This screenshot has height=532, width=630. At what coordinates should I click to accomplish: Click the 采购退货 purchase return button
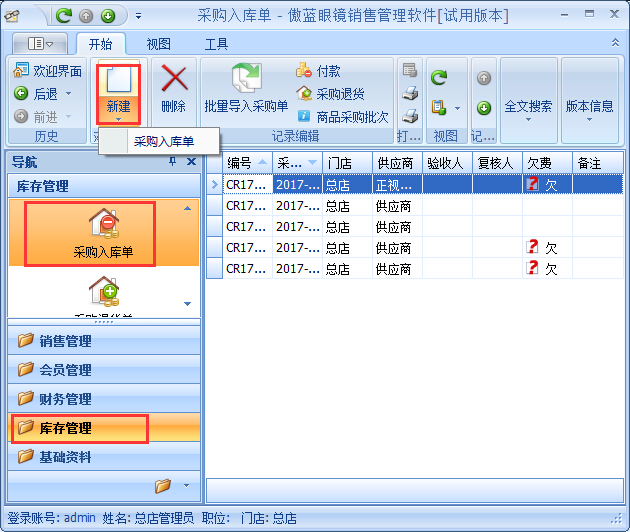pos(330,94)
